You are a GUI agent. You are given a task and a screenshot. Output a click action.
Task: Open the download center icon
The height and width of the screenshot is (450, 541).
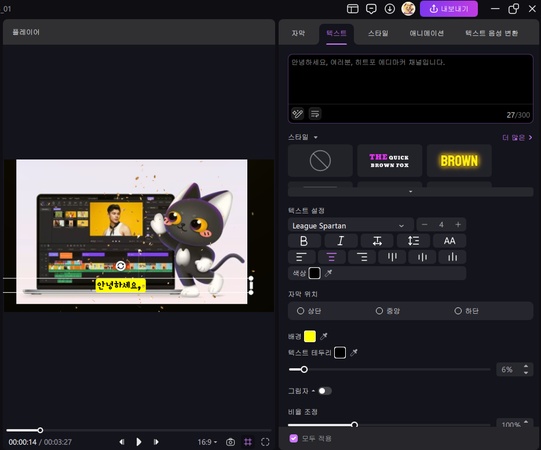tap(390, 9)
